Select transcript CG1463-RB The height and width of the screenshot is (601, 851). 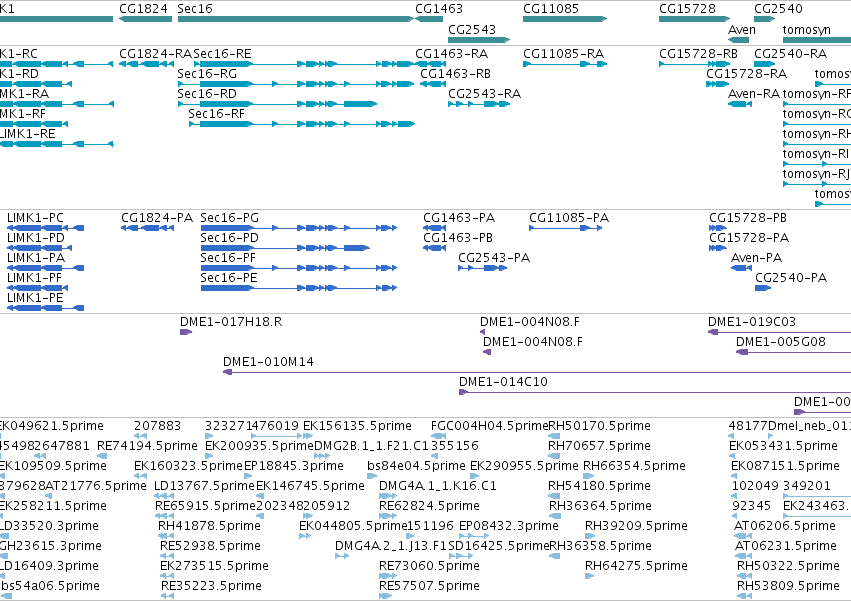(455, 74)
